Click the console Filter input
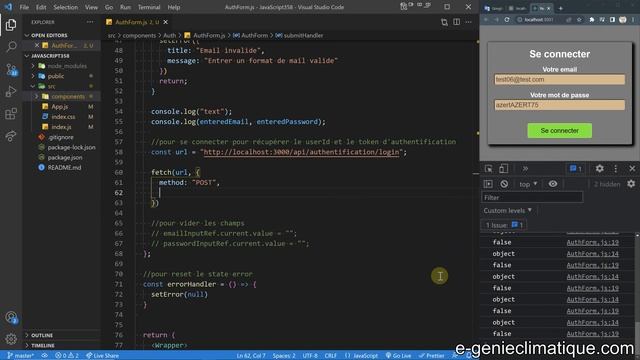 (532, 198)
